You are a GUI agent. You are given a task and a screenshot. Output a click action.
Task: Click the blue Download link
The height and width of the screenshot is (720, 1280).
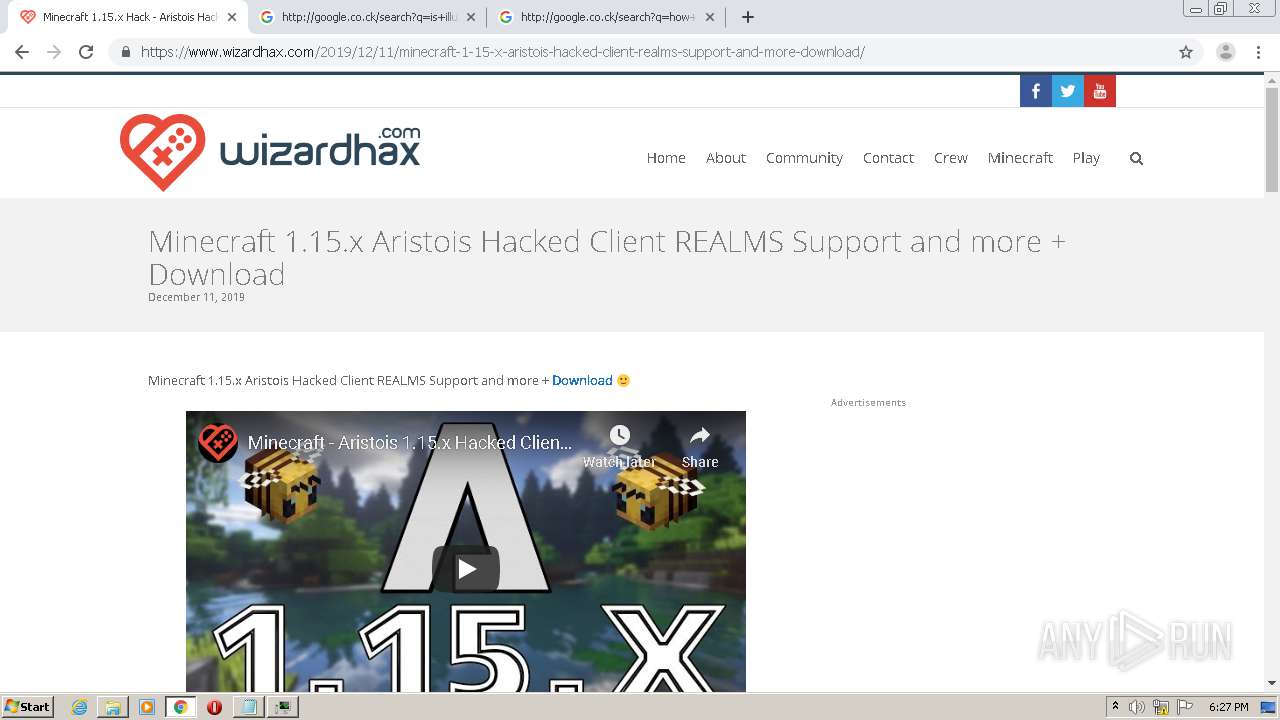[582, 380]
